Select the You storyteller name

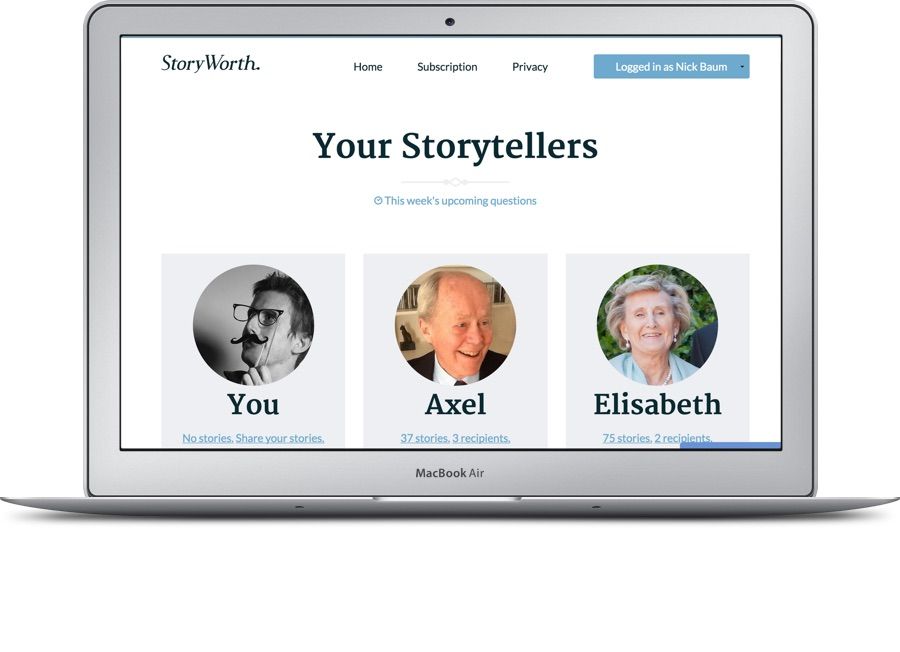point(253,404)
